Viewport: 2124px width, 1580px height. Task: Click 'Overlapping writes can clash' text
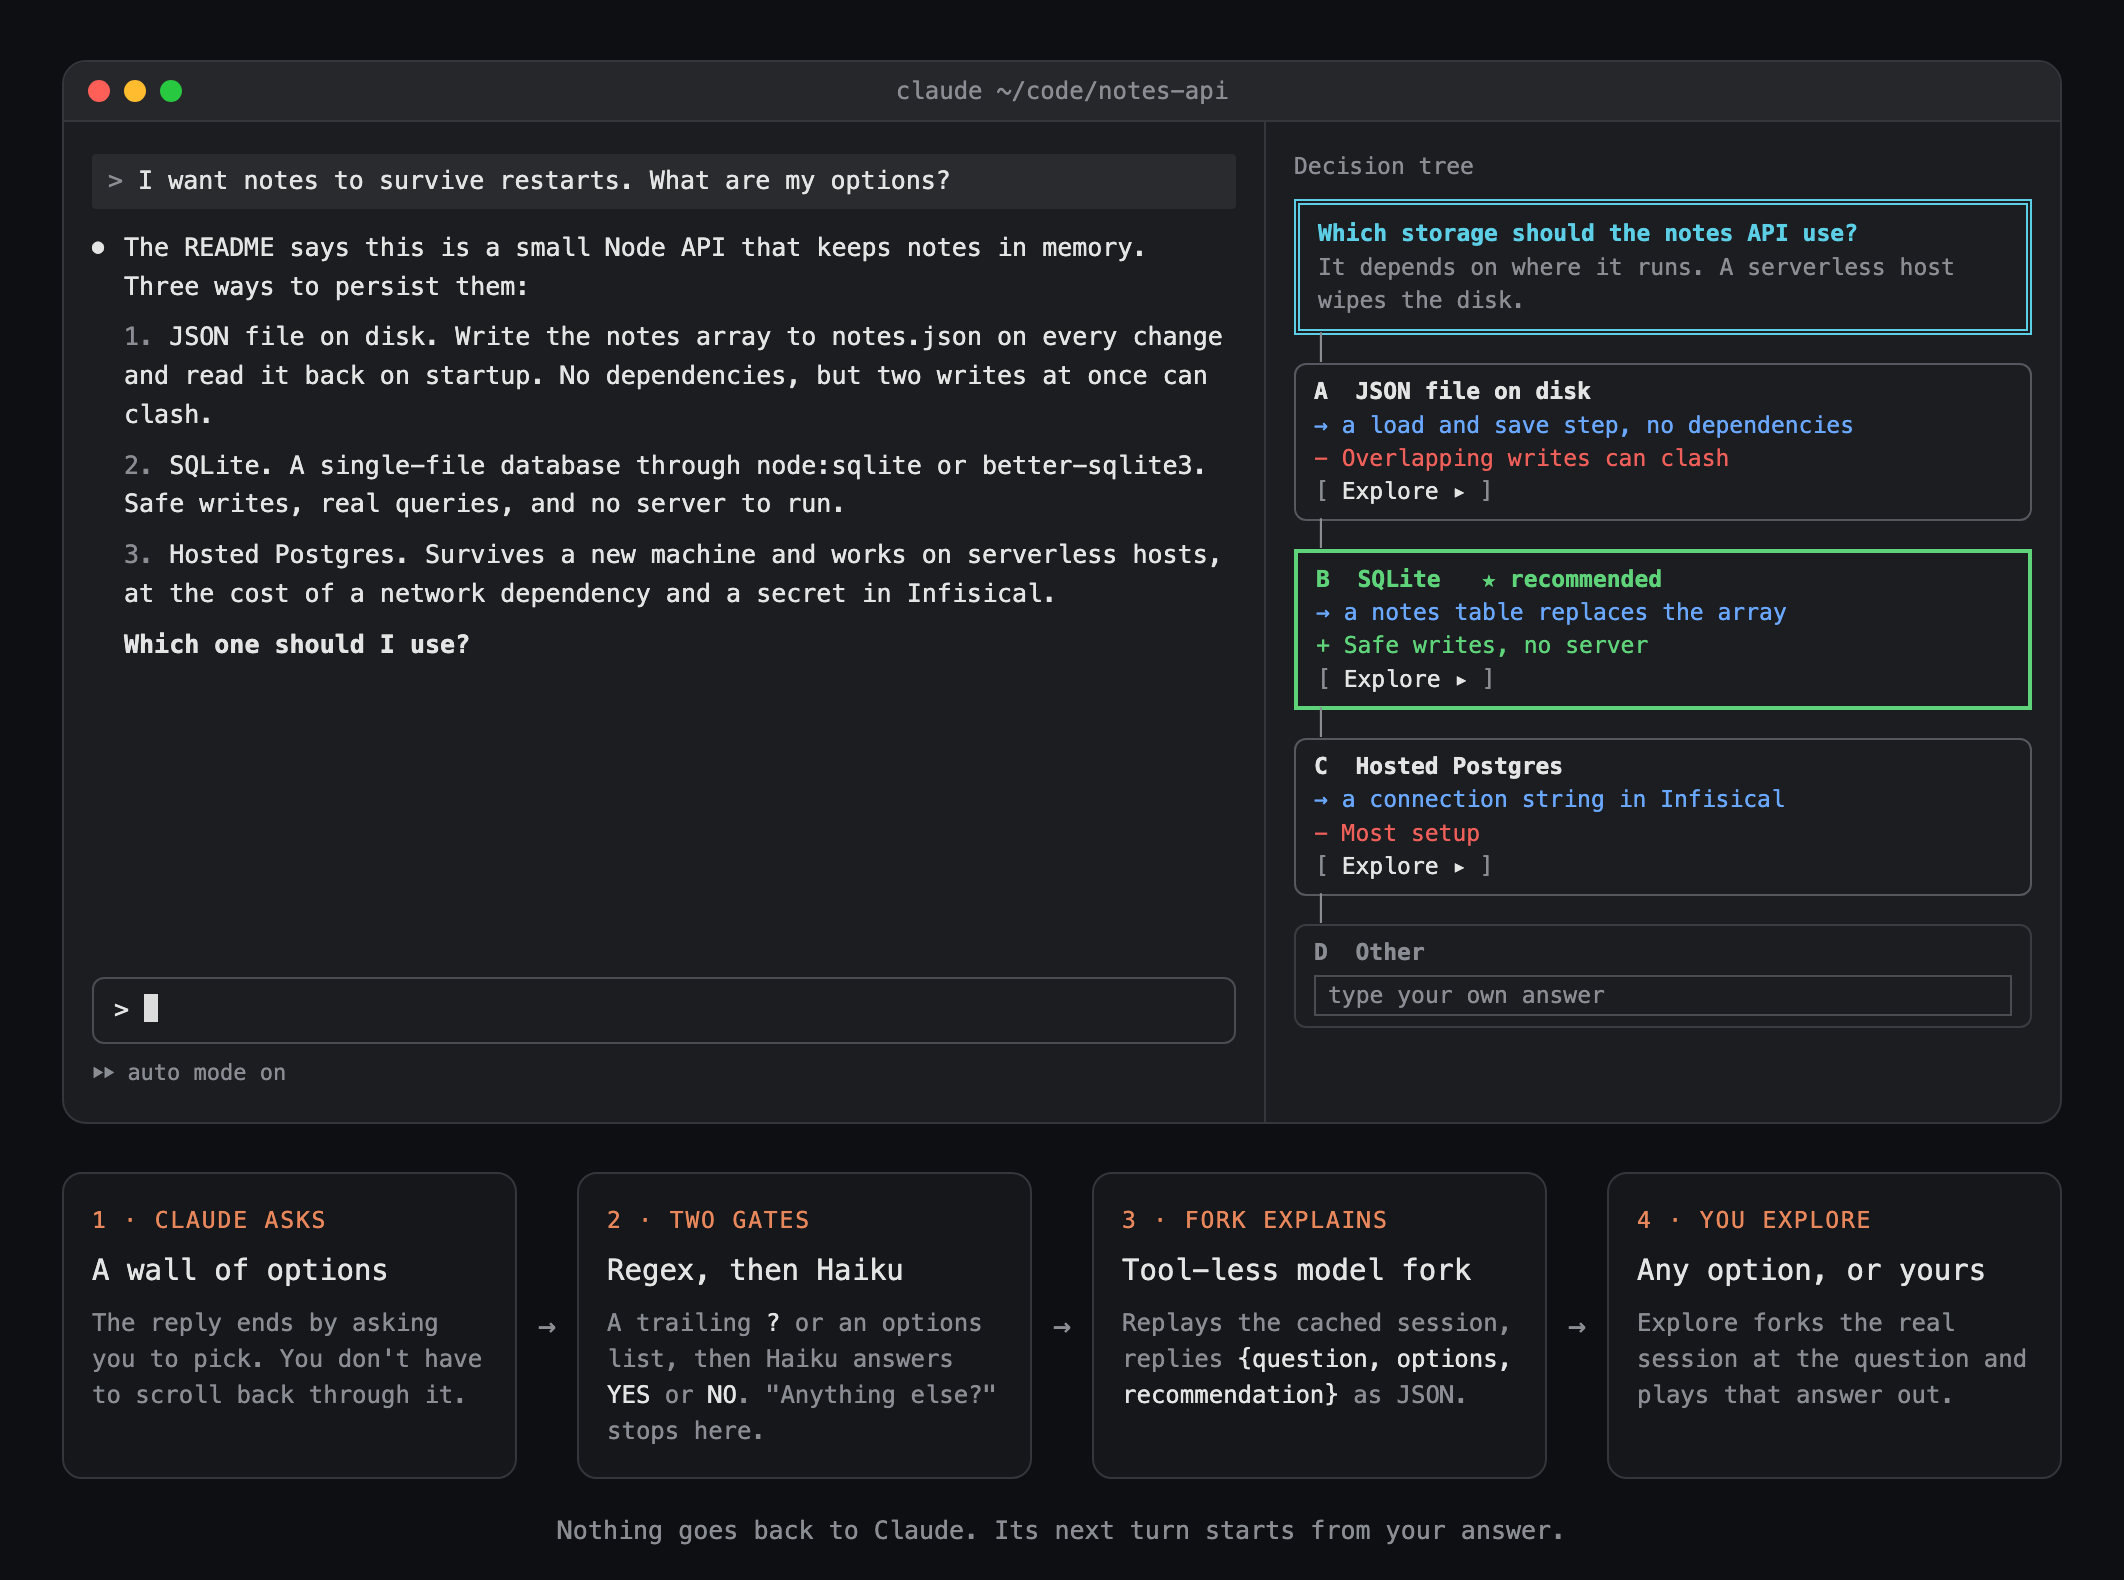pos(1534,458)
